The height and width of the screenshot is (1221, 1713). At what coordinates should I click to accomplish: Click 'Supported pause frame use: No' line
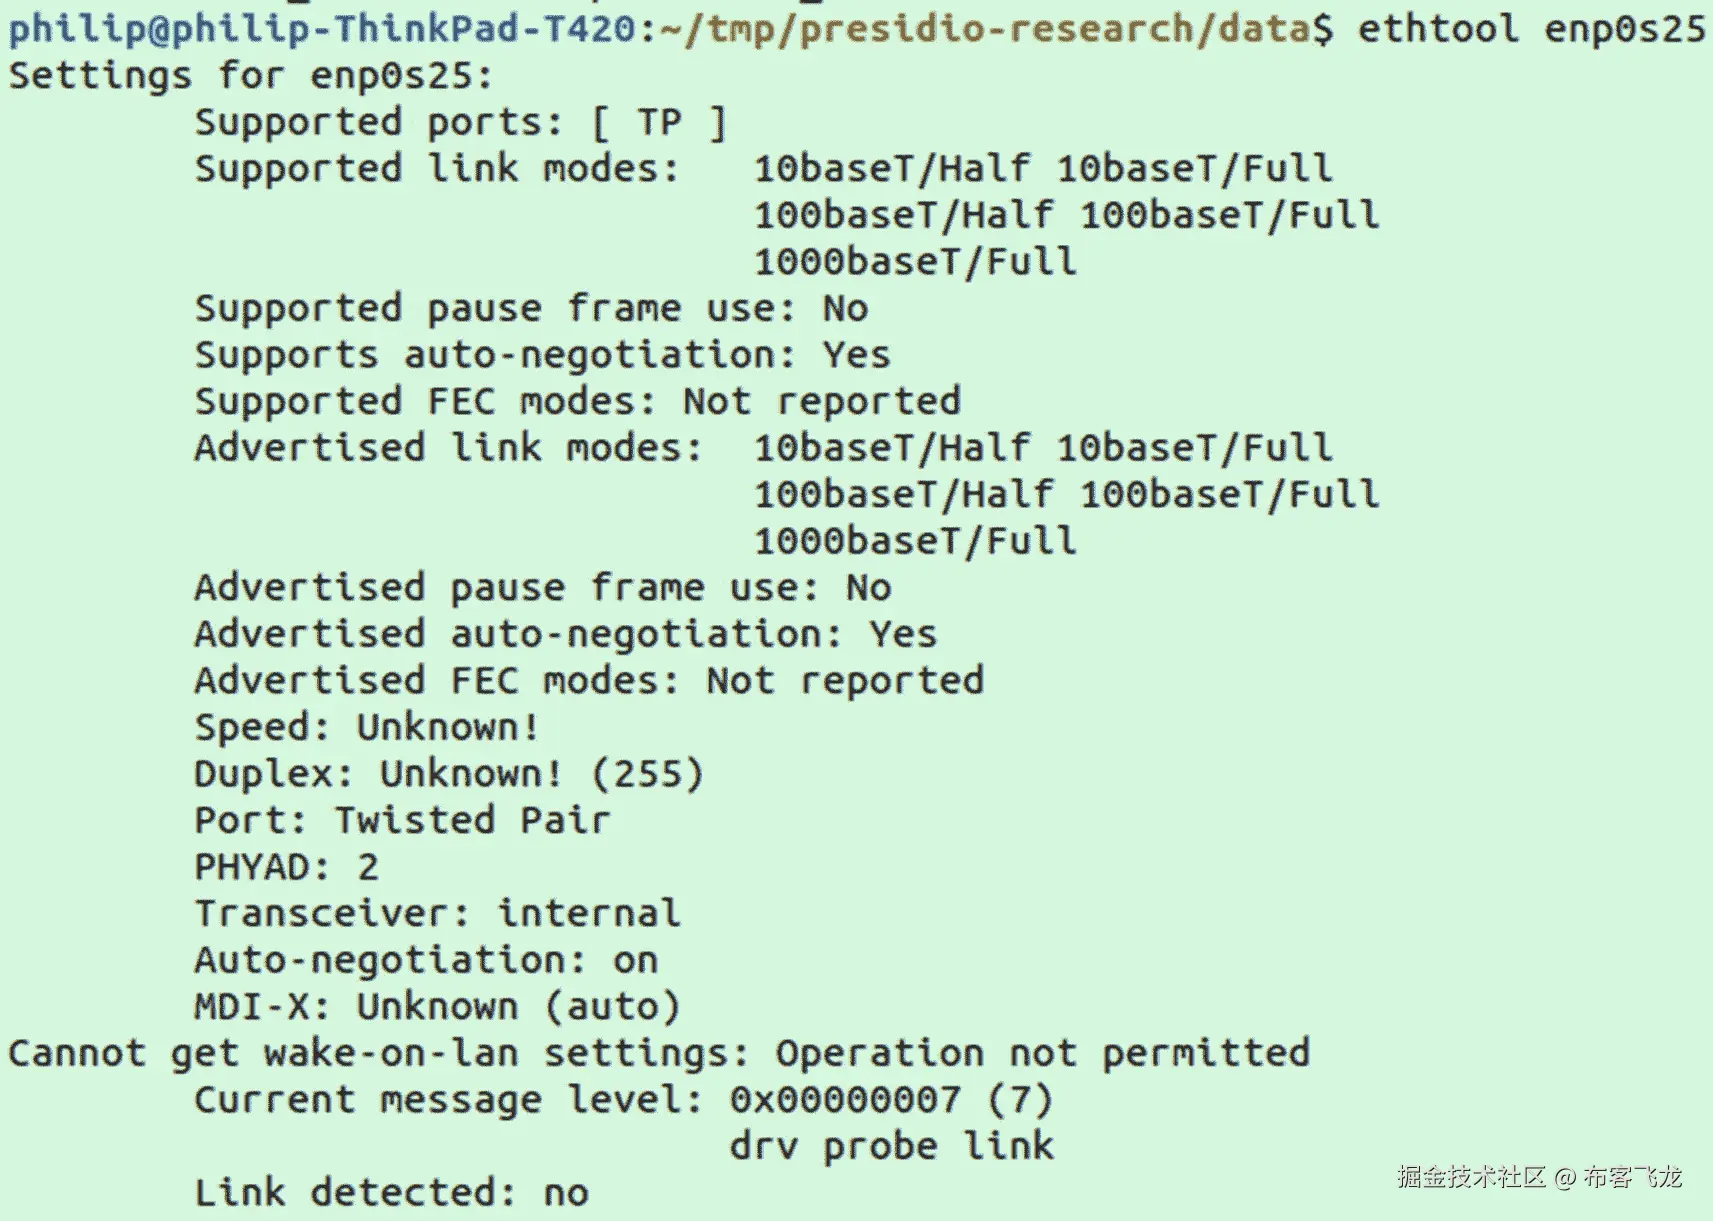point(530,309)
